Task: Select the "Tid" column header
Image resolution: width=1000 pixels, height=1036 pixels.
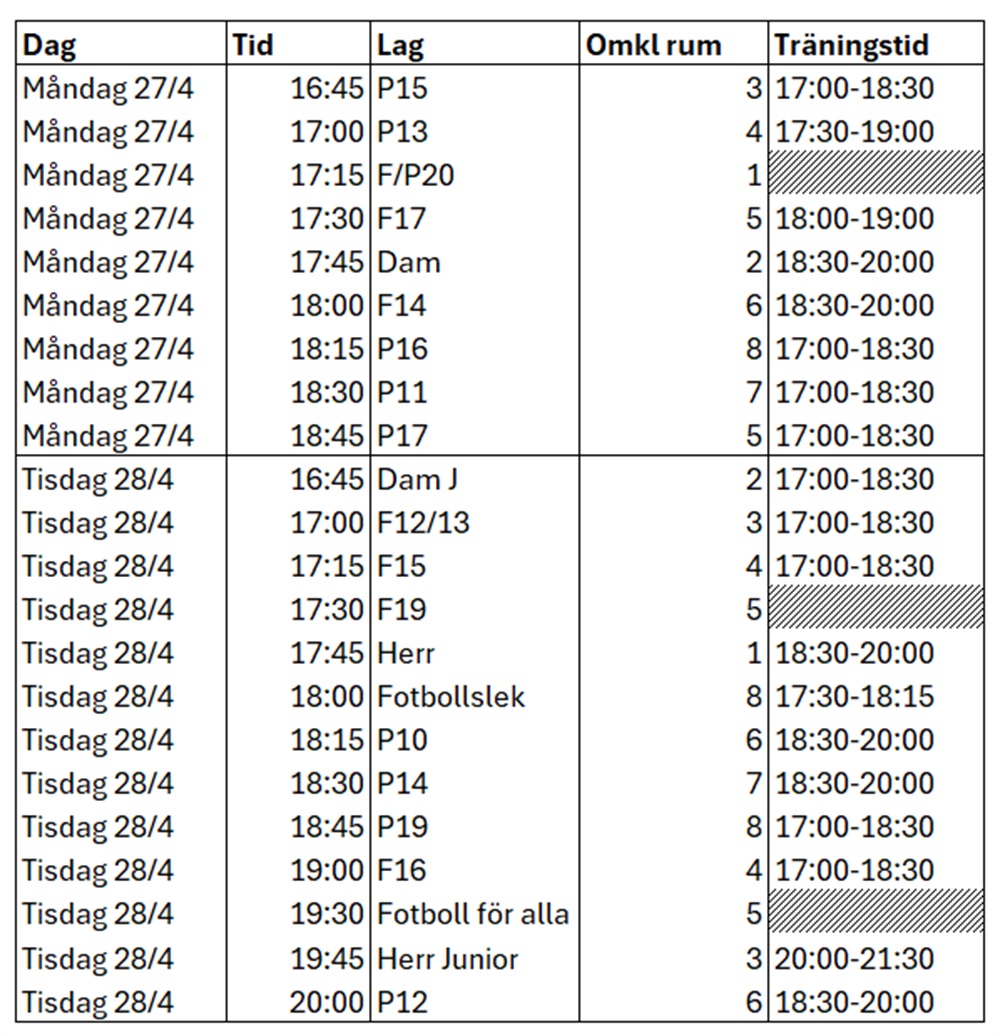Action: [x=253, y=46]
